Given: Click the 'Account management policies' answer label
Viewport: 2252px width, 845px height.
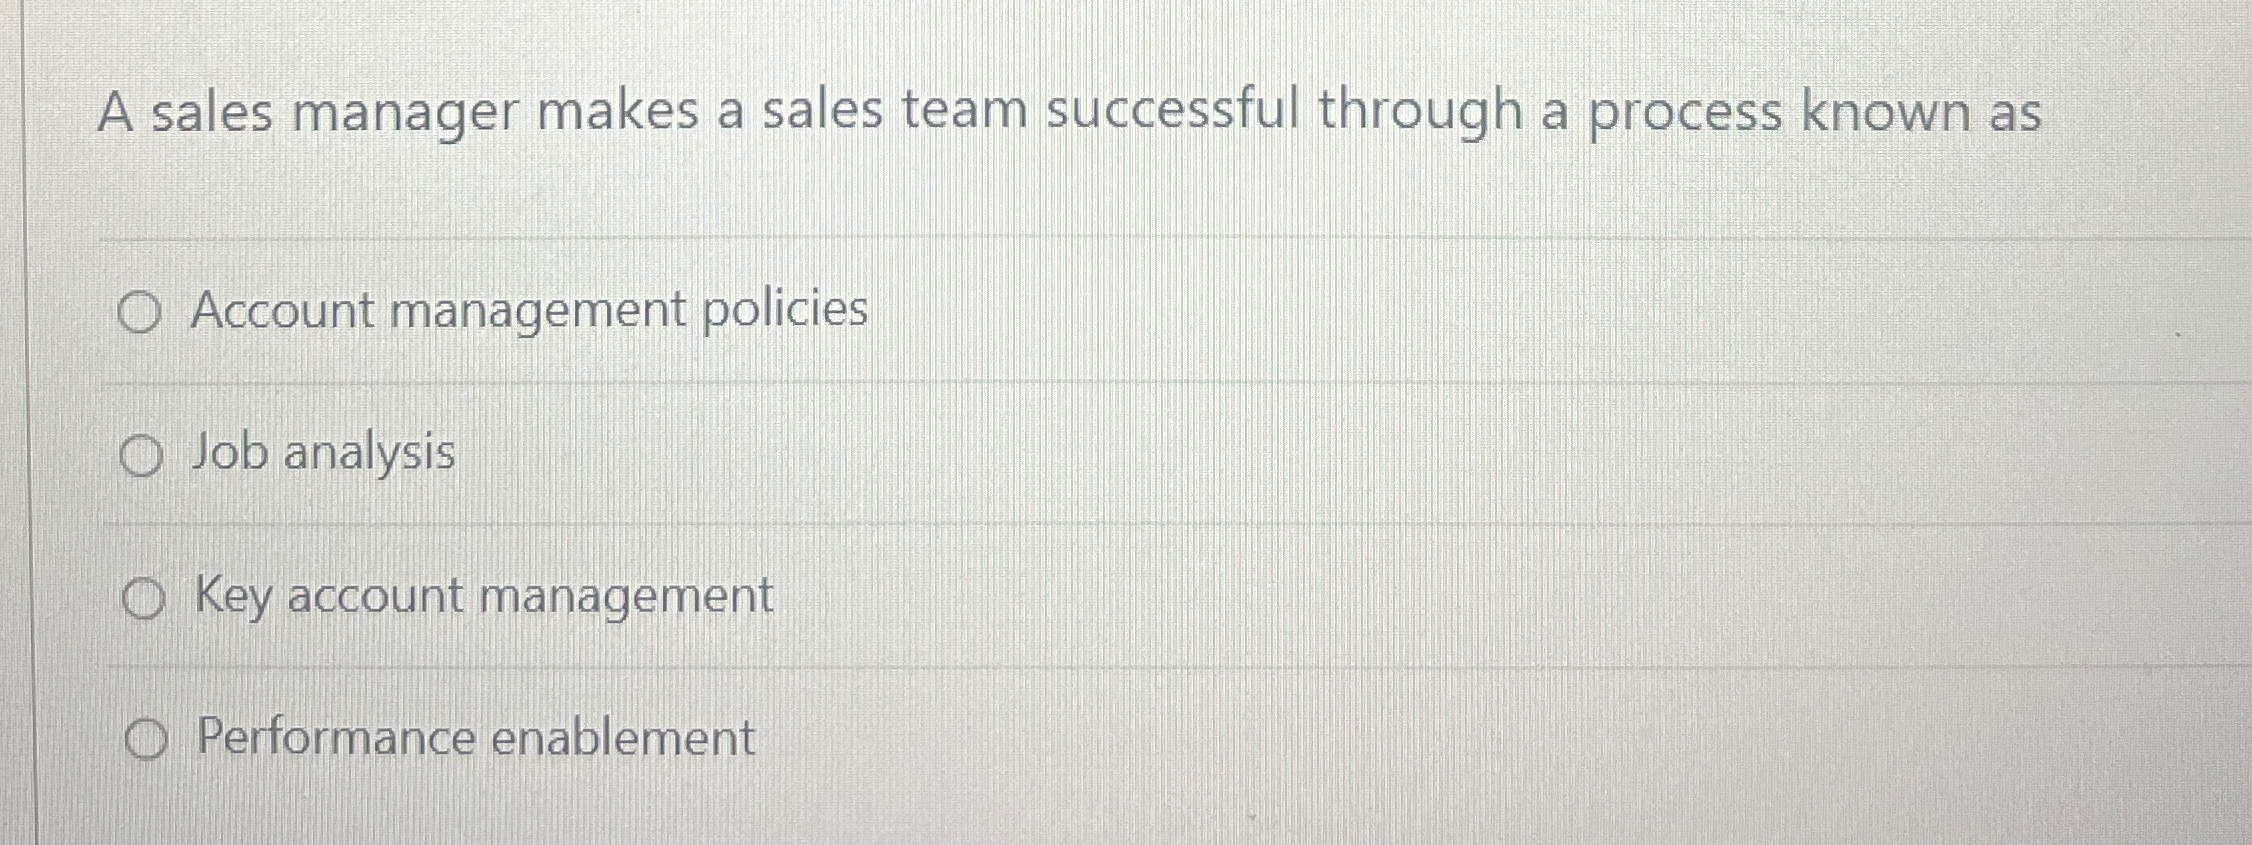Looking at the screenshot, I should 529,312.
